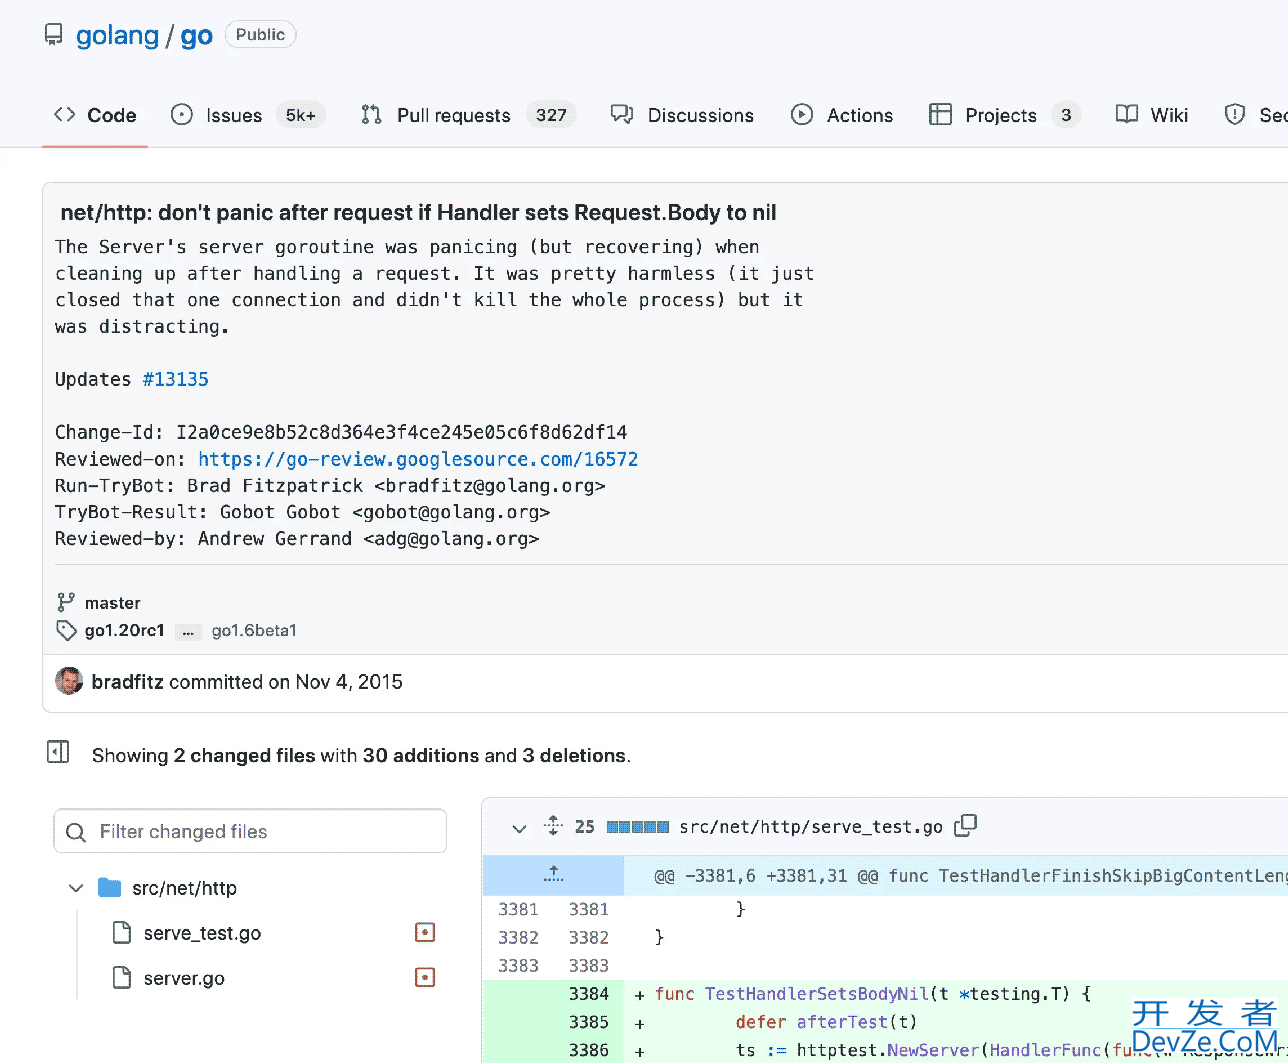Select the src/net/http folder in the tree
1288x1063 pixels.
184,888
